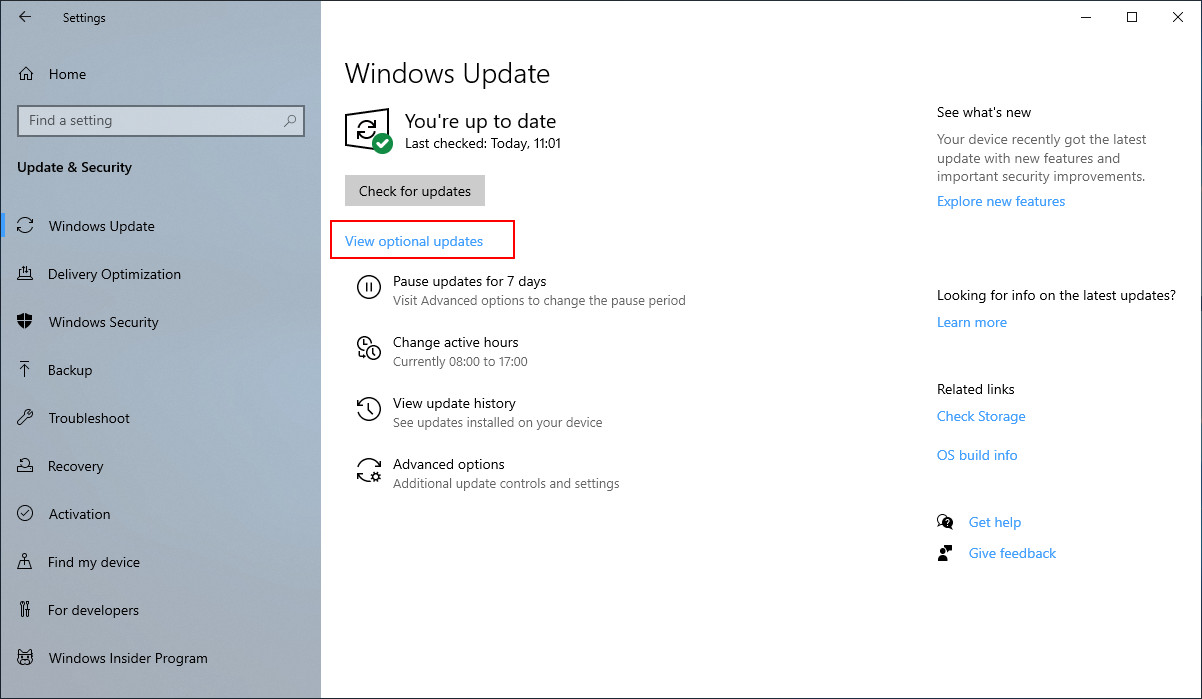The image size is (1202, 699).
Task: Click the Home icon in sidebar
Action: click(26, 74)
